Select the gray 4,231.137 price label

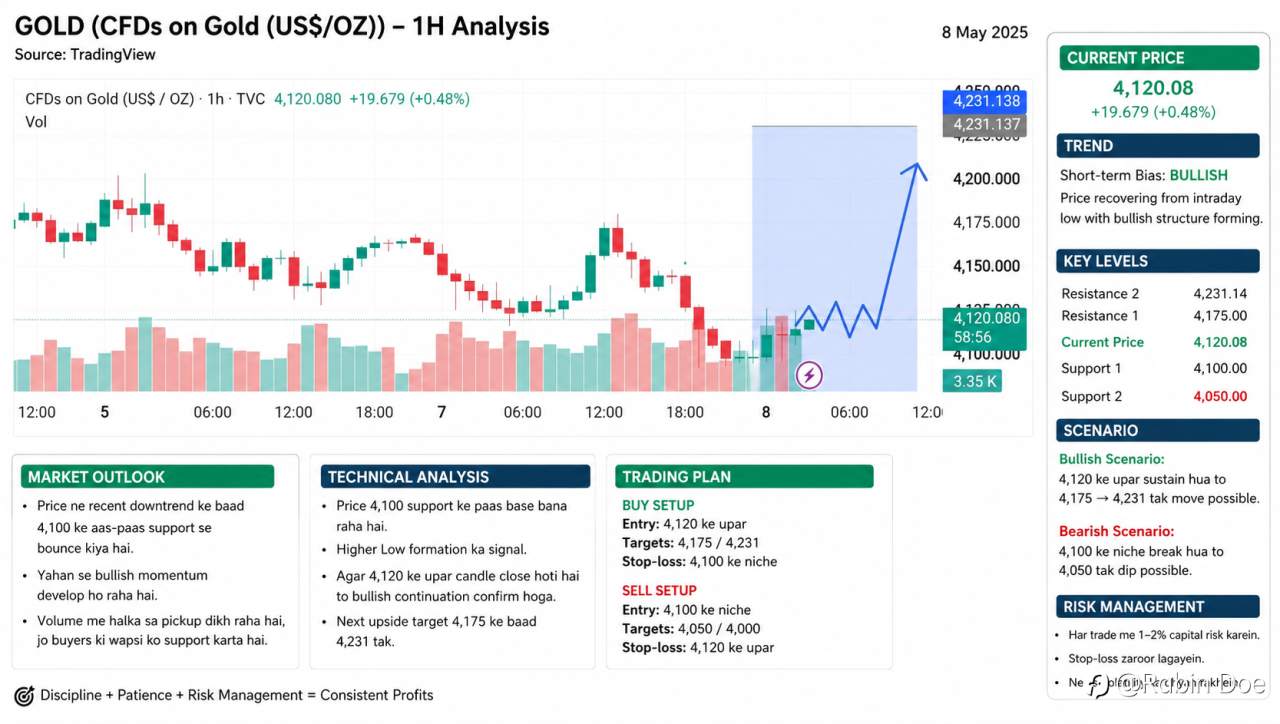985,125
